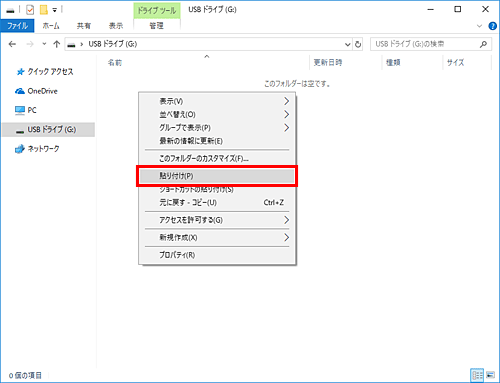
Task: Expand the address bar history dropdown
Action: tap(348, 44)
